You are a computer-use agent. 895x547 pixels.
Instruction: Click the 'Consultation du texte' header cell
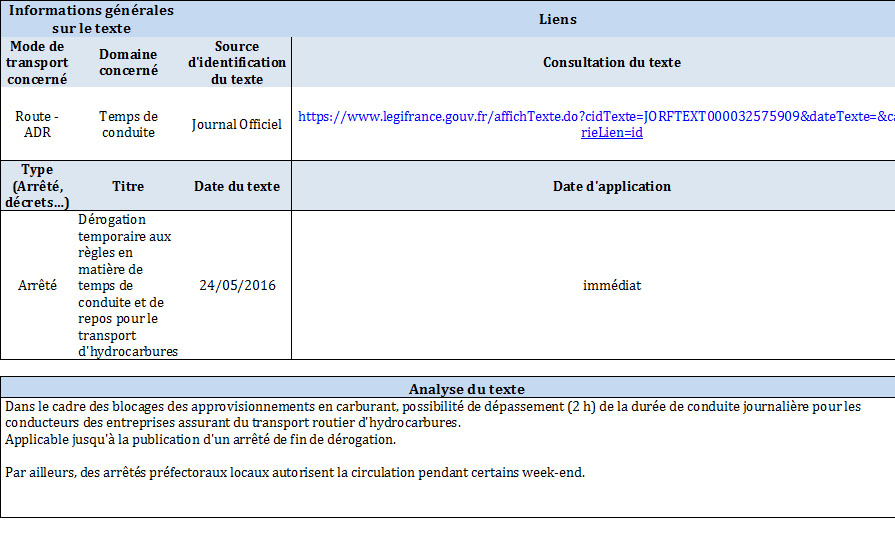[611, 62]
